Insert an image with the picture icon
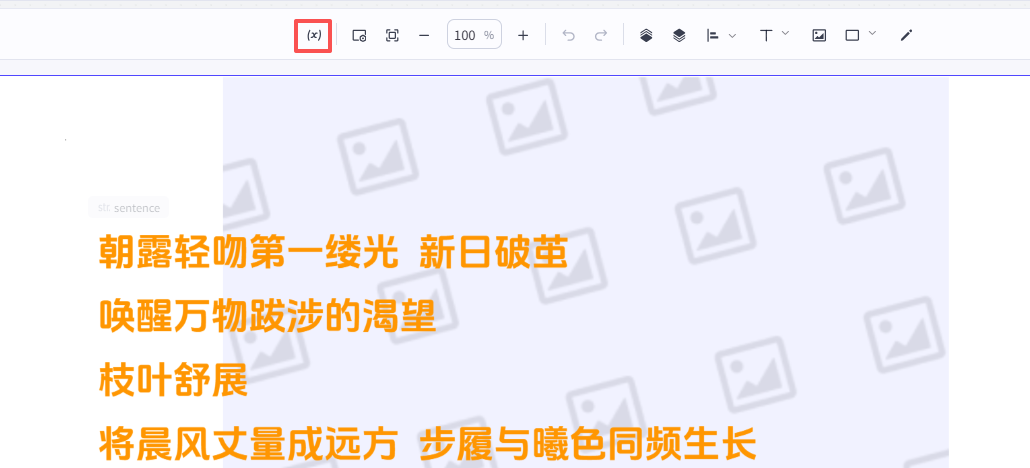The width and height of the screenshot is (1030, 468). [819, 35]
